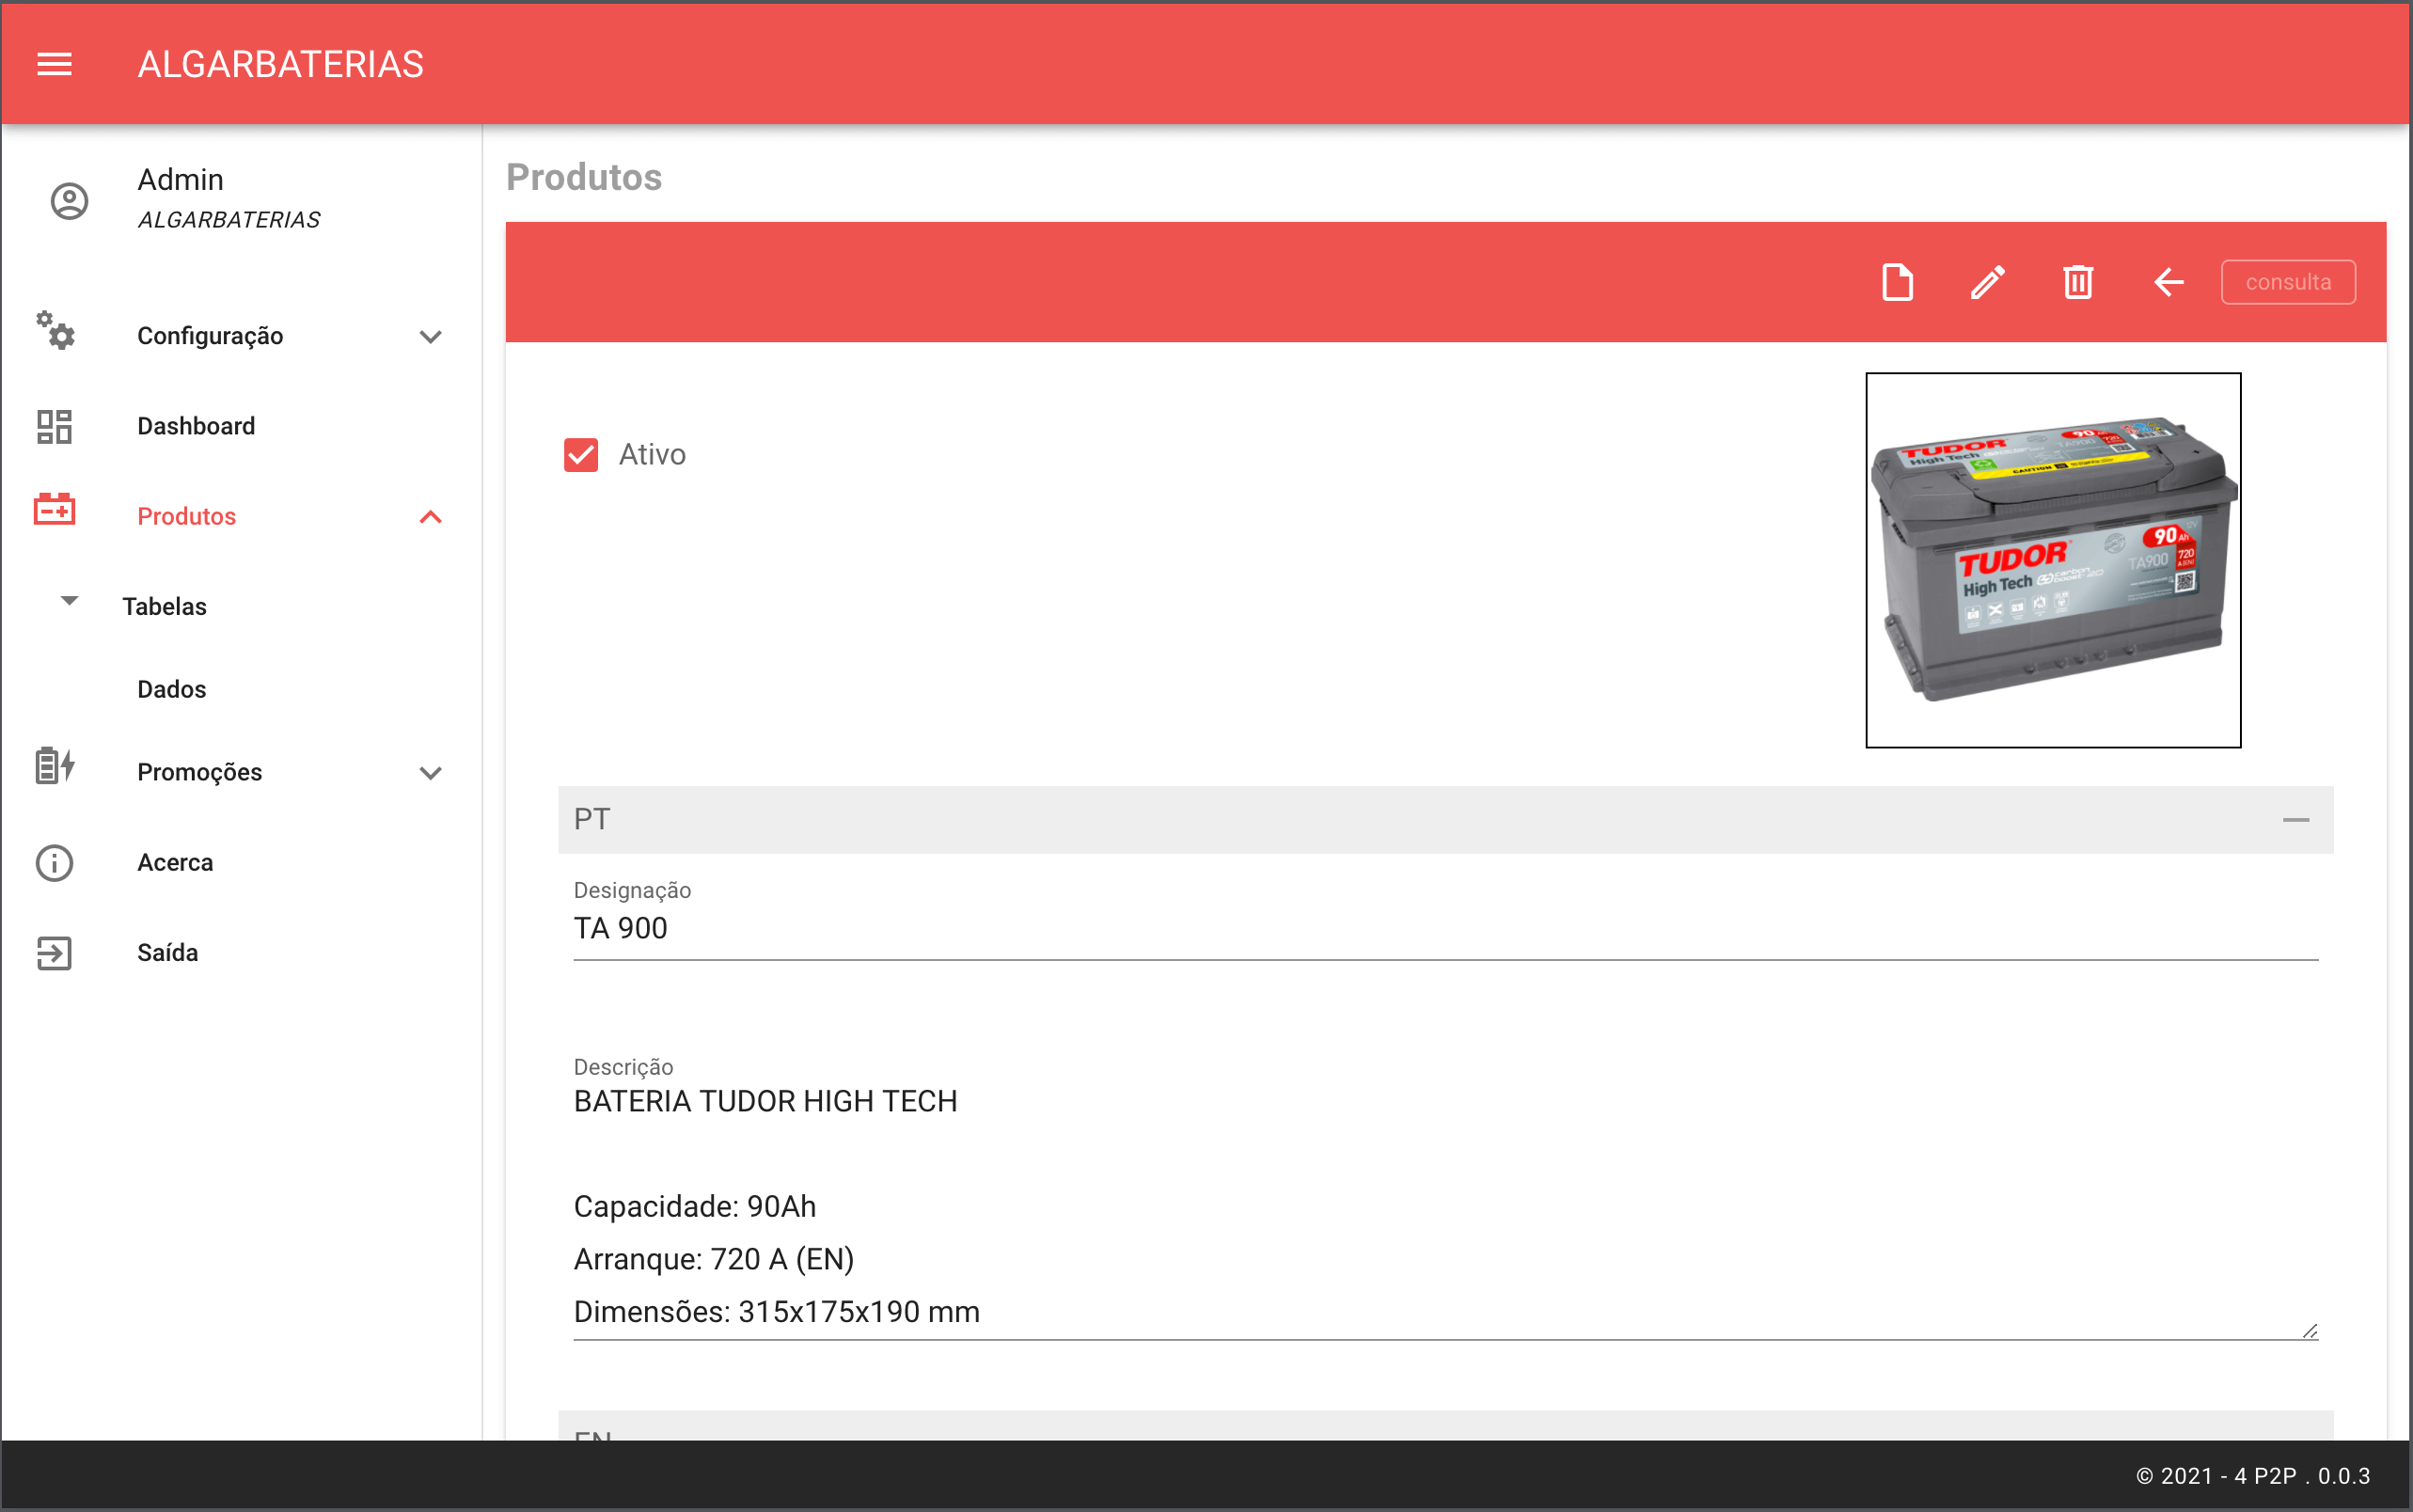Click the Descrição text area

click(x=1445, y=1210)
